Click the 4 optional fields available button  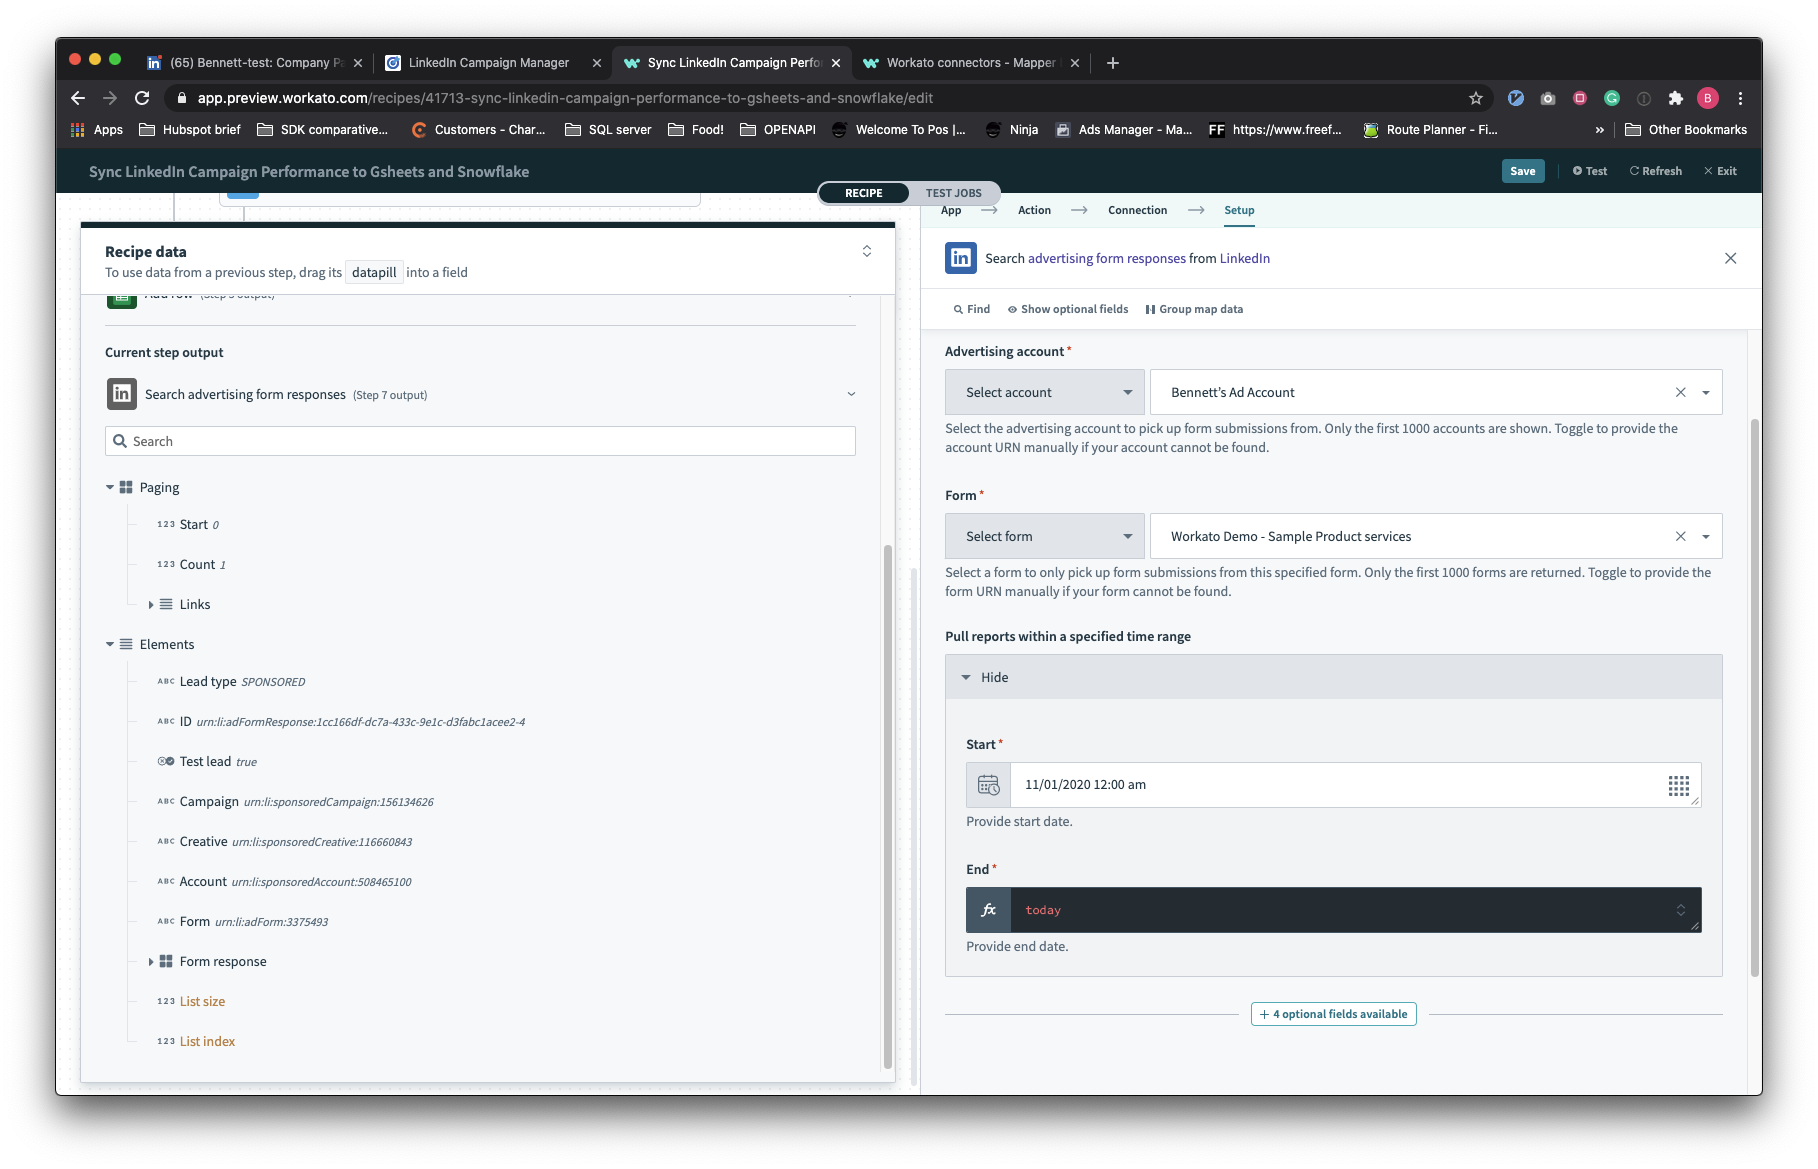tap(1332, 1013)
